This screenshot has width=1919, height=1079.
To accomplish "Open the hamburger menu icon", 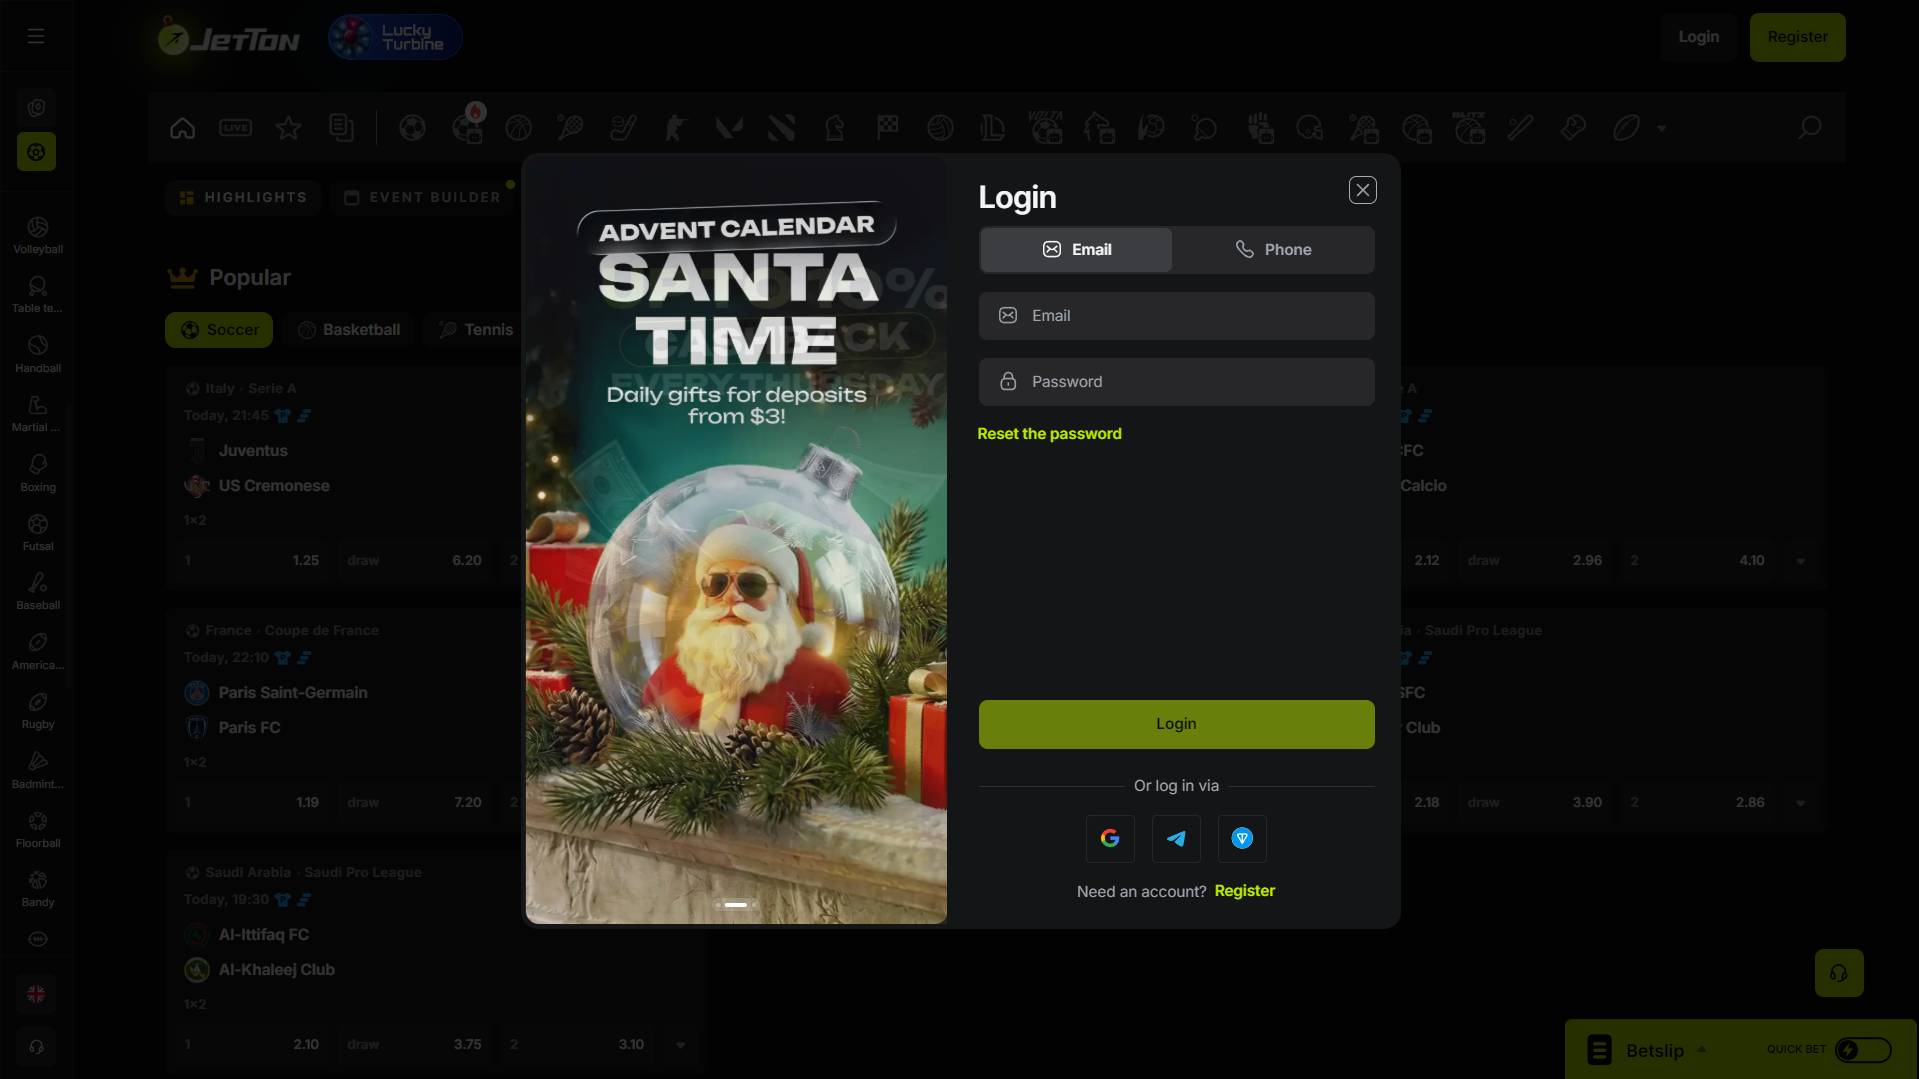I will 36,37.
